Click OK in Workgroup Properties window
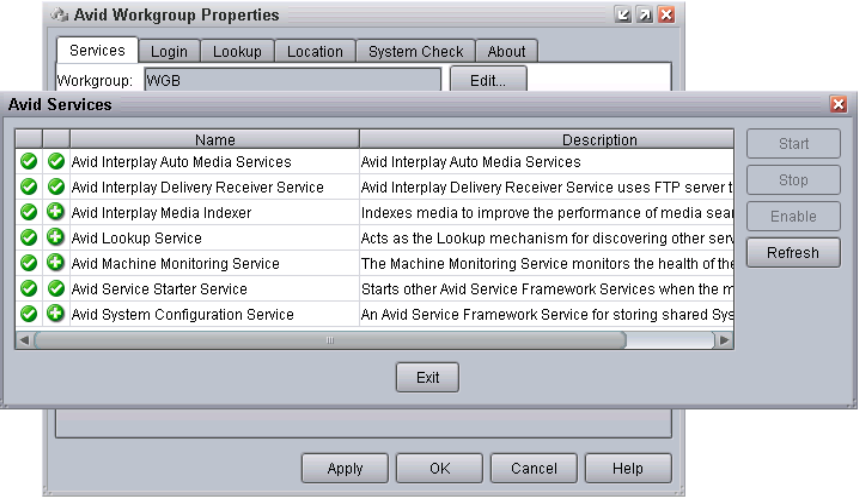Image resolution: width=859 pixels, height=498 pixels. (439, 468)
